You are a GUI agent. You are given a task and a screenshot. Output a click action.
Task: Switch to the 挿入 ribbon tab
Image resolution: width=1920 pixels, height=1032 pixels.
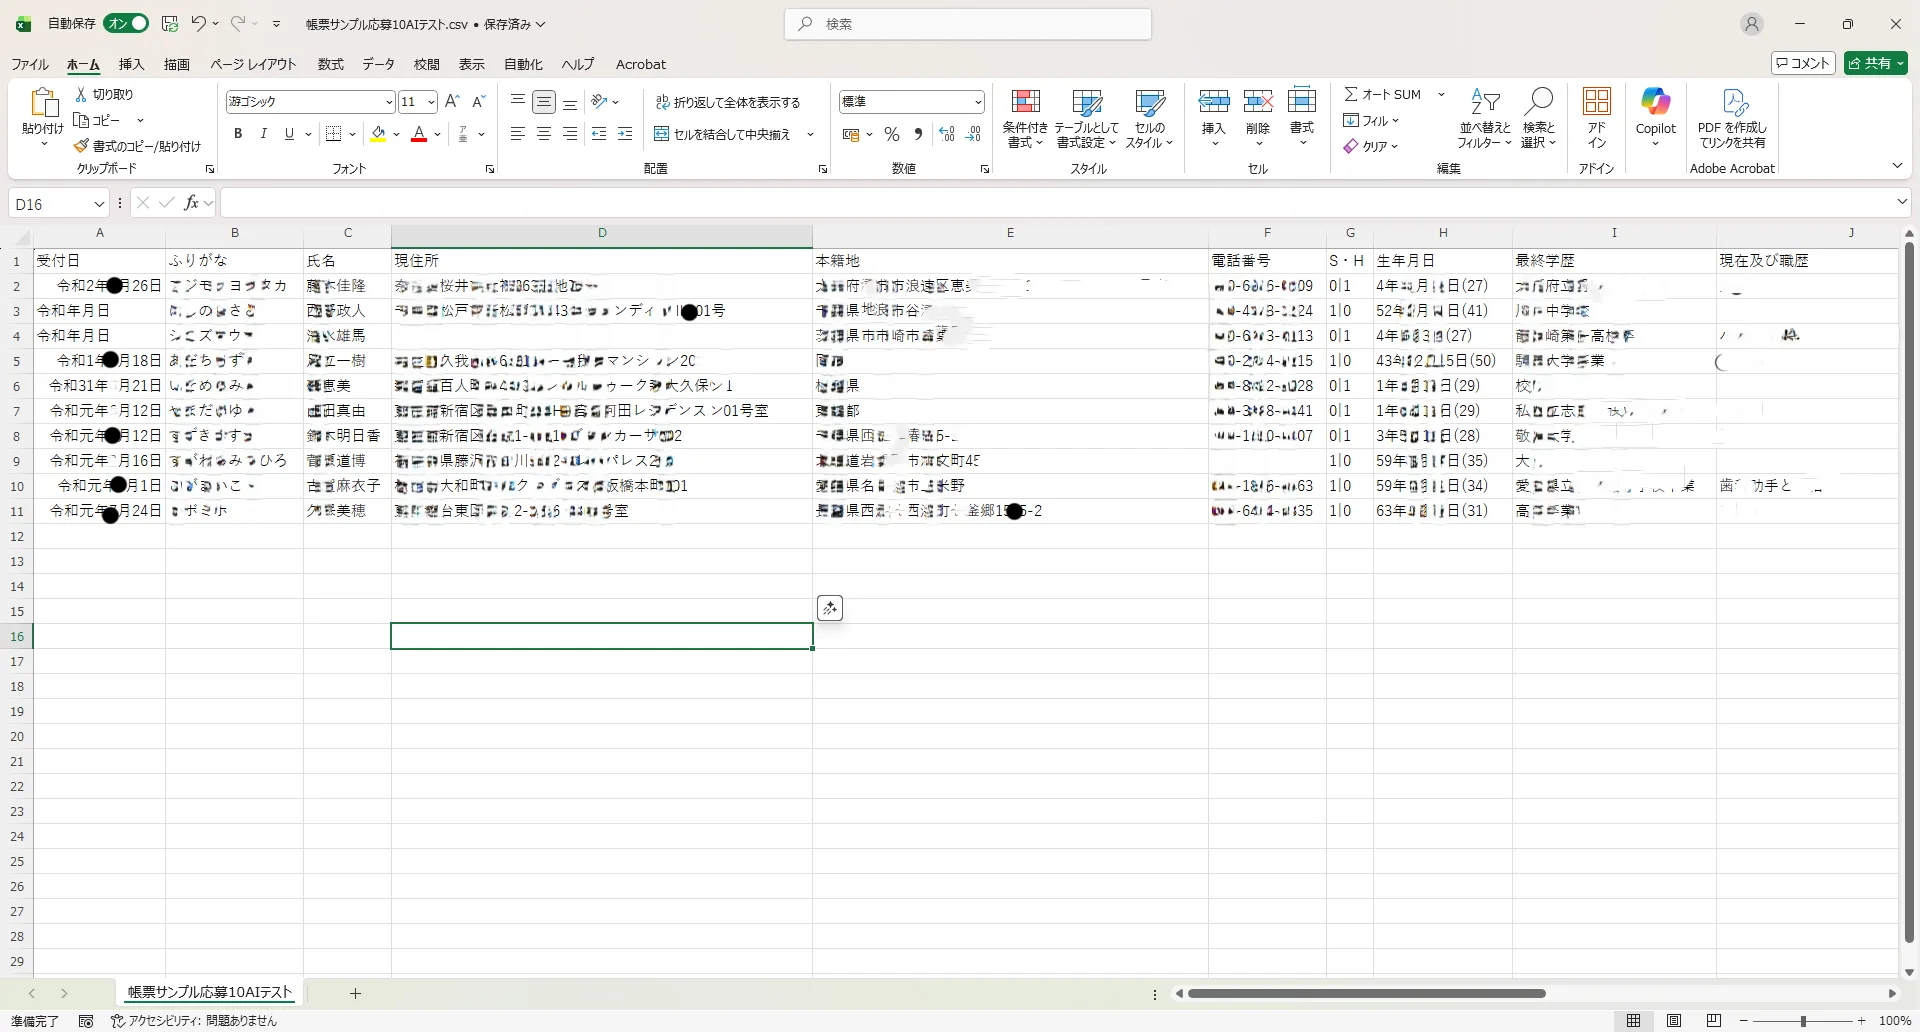131,64
